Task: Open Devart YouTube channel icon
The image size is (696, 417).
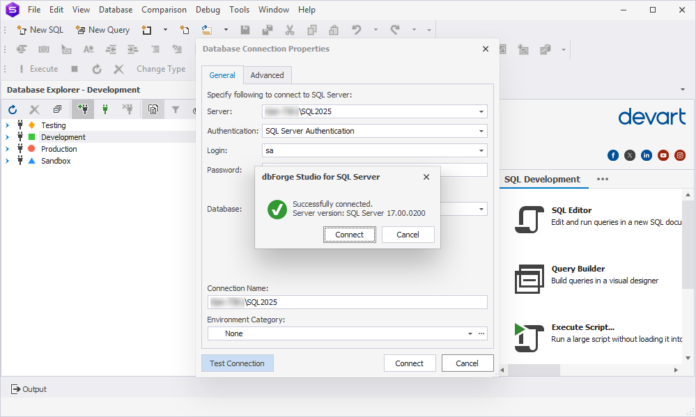Action: coord(663,155)
